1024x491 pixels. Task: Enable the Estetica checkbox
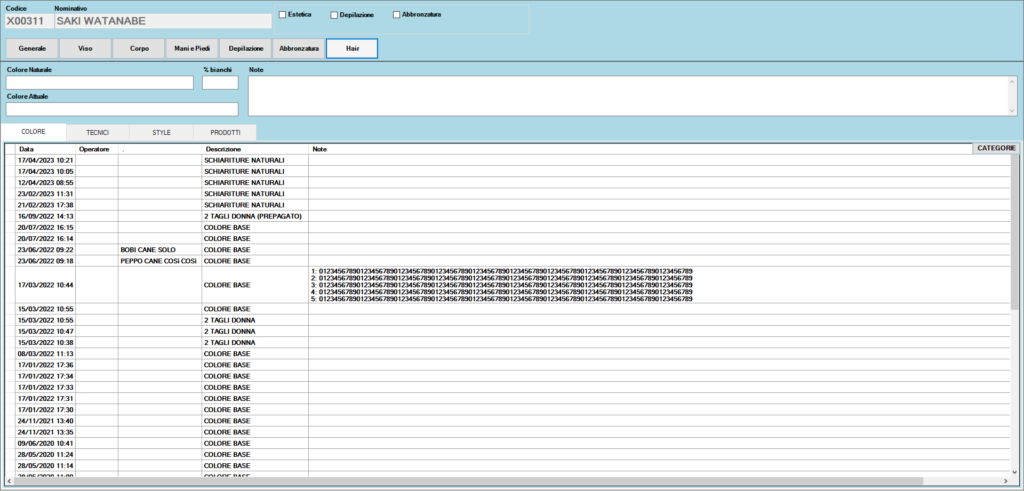coord(283,15)
